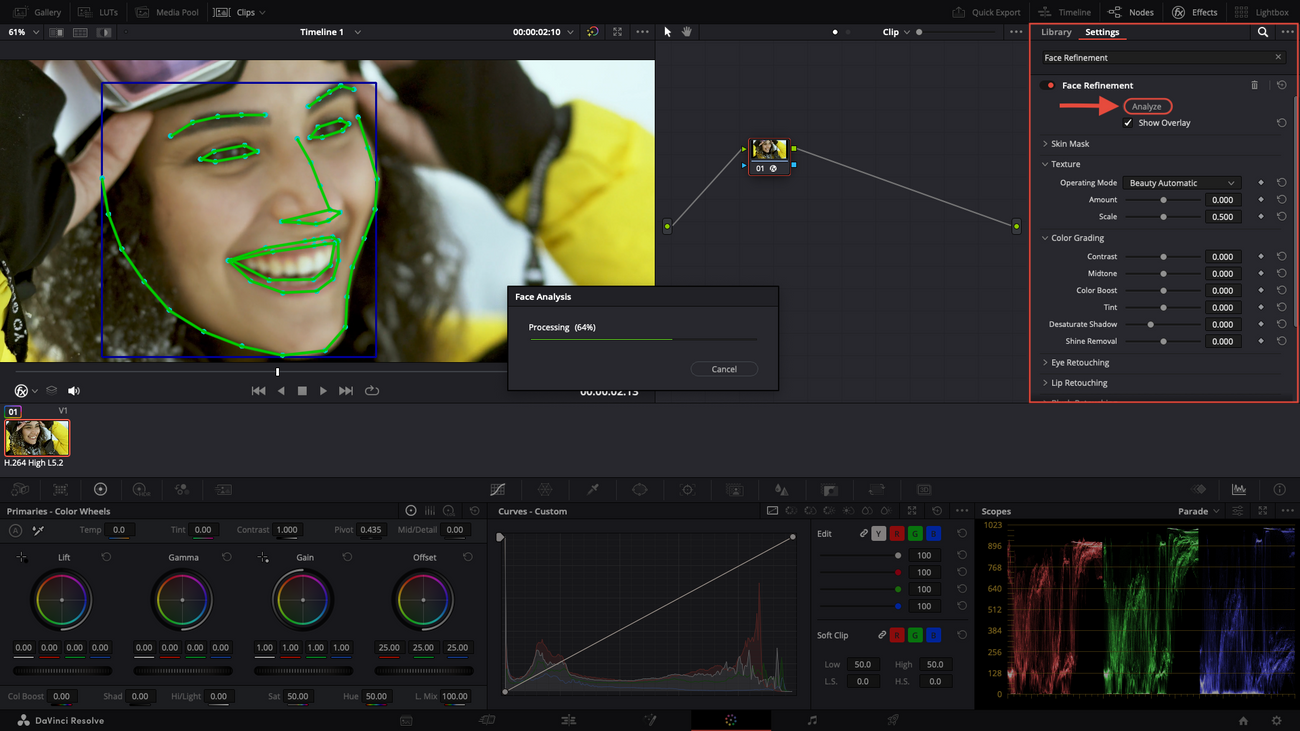Screen dimensions: 1300x731
Task: Click the Contrast slider in Color Grading
Action: 1163,257
